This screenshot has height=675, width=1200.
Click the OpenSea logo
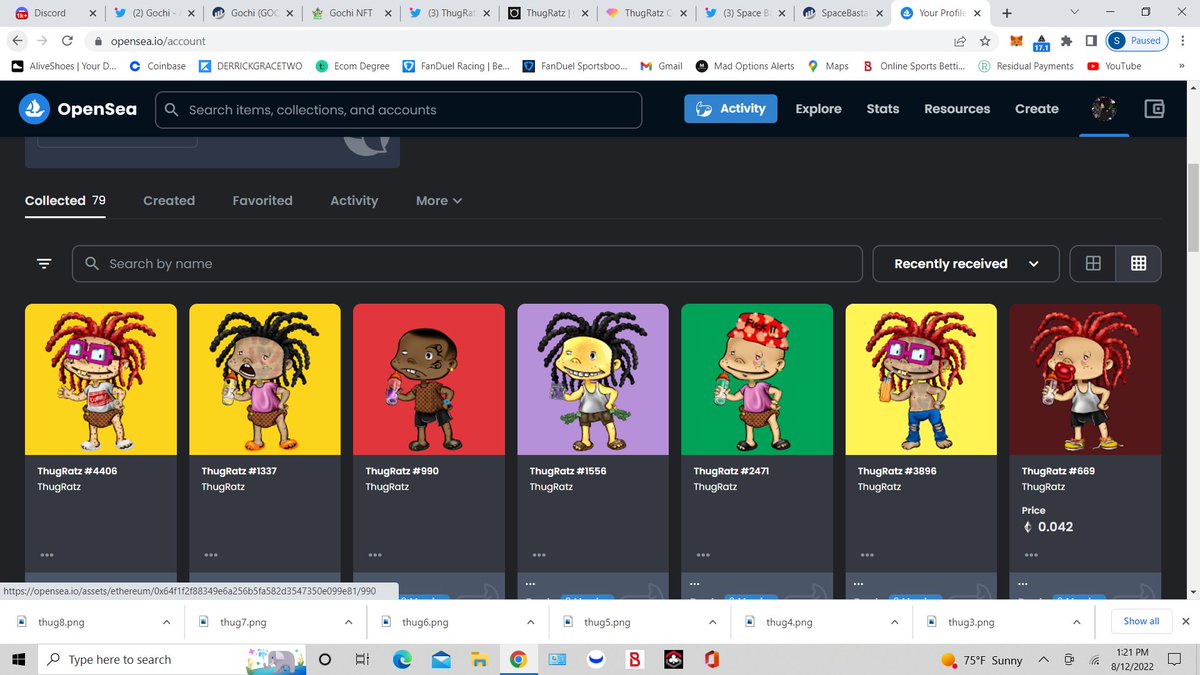tap(78, 109)
